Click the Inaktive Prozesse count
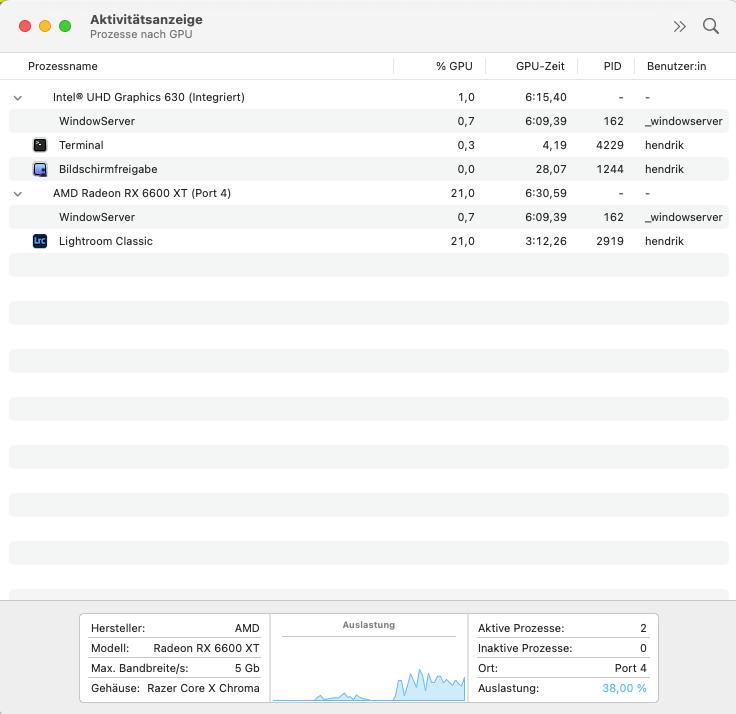Screen dimensions: 736x714 (644, 648)
